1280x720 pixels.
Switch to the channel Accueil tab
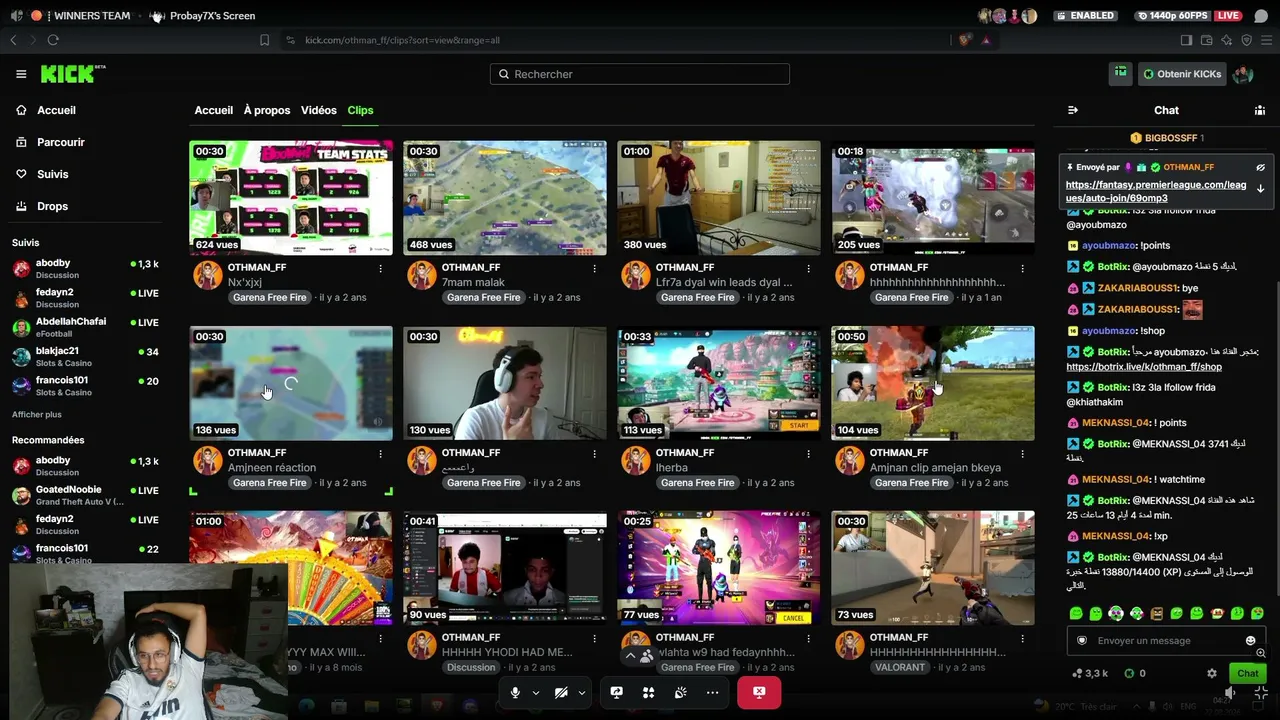214,110
